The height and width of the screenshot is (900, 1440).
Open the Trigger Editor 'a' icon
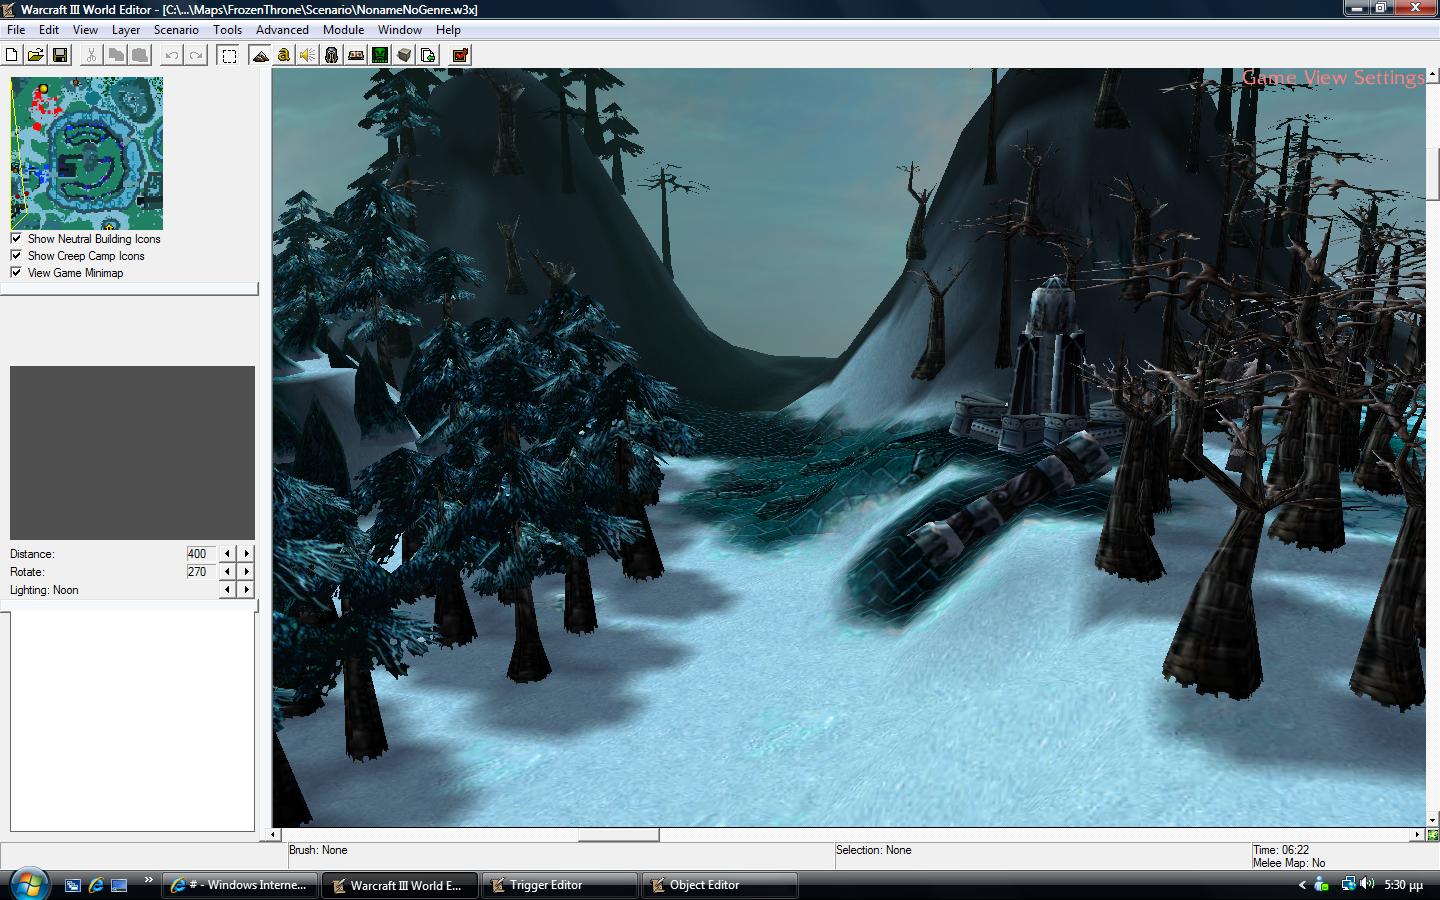click(284, 55)
